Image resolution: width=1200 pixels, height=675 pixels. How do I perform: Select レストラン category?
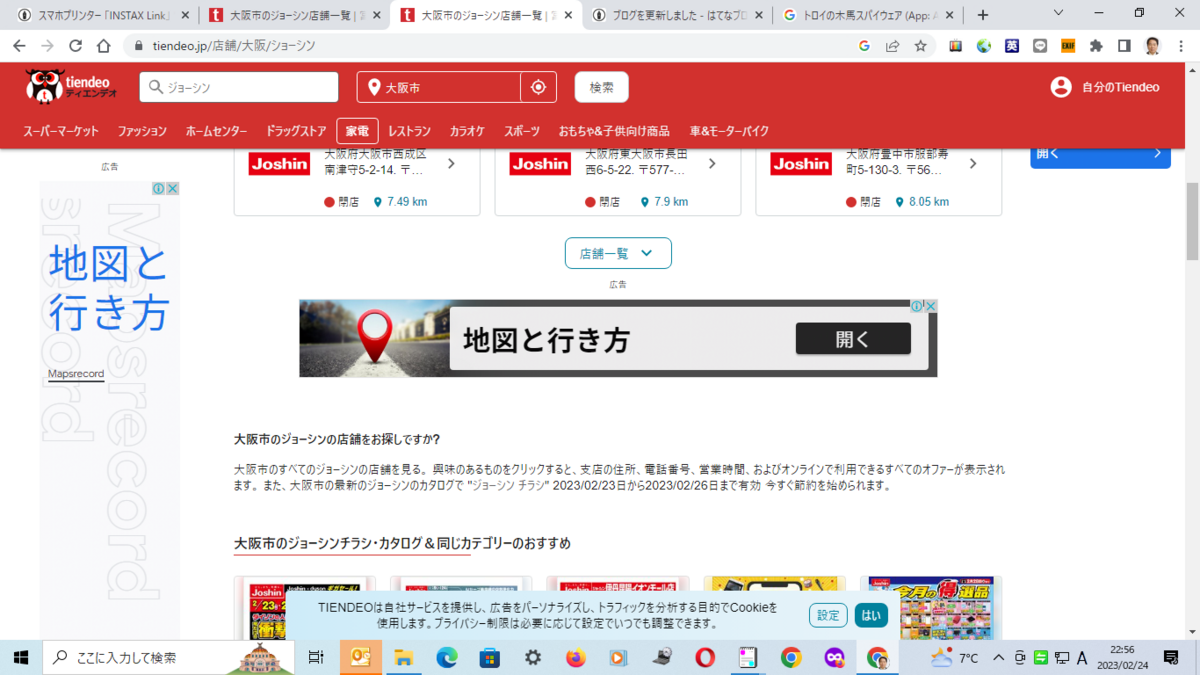[409, 131]
